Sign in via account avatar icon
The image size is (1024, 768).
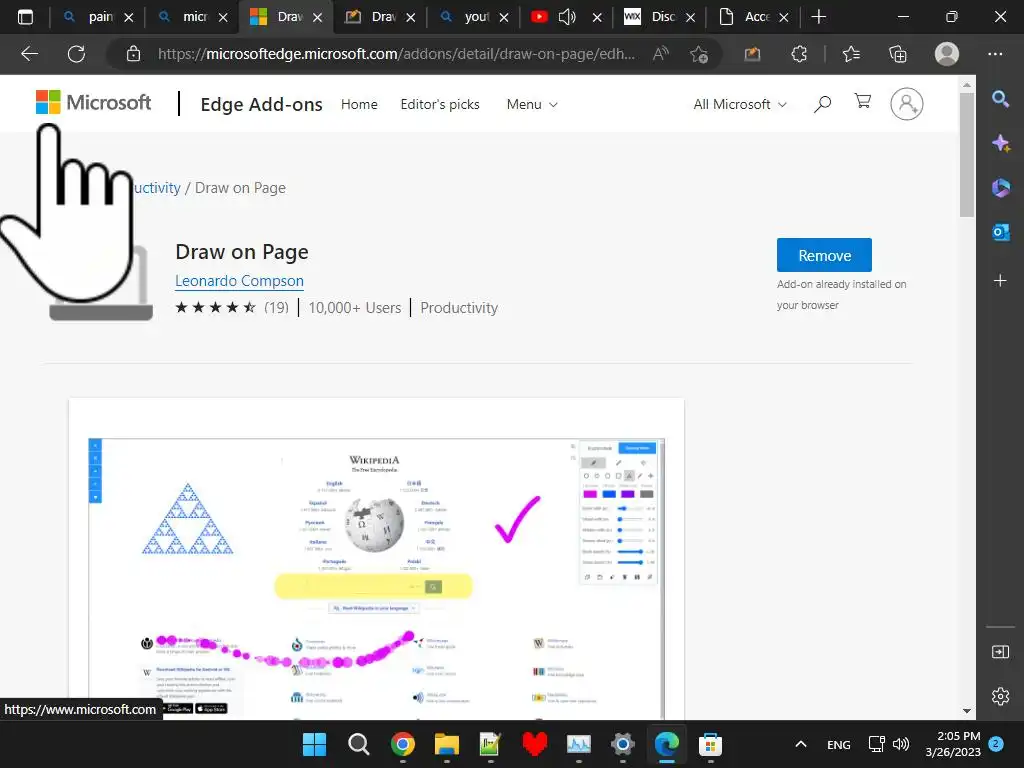pos(906,104)
